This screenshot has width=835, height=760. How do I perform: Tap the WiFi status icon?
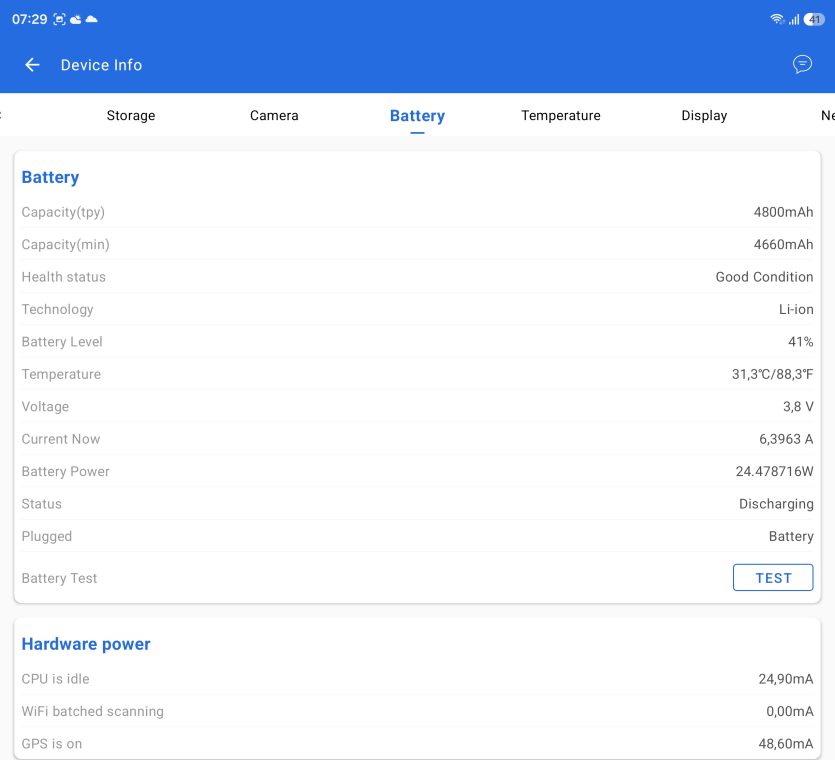click(x=777, y=19)
